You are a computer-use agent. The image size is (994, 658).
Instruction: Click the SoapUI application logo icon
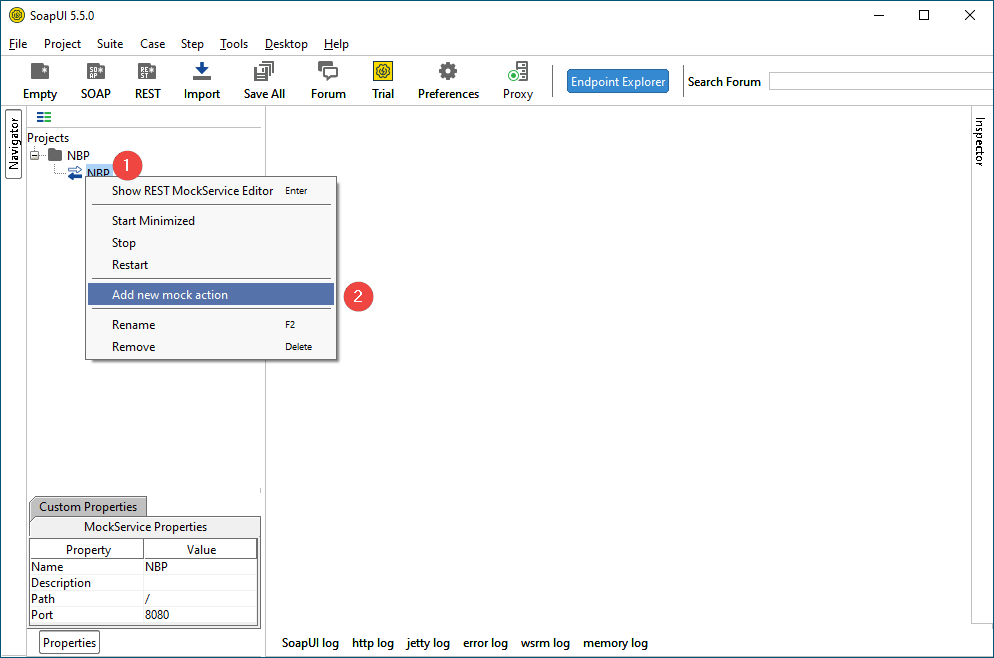pyautogui.click(x=17, y=15)
